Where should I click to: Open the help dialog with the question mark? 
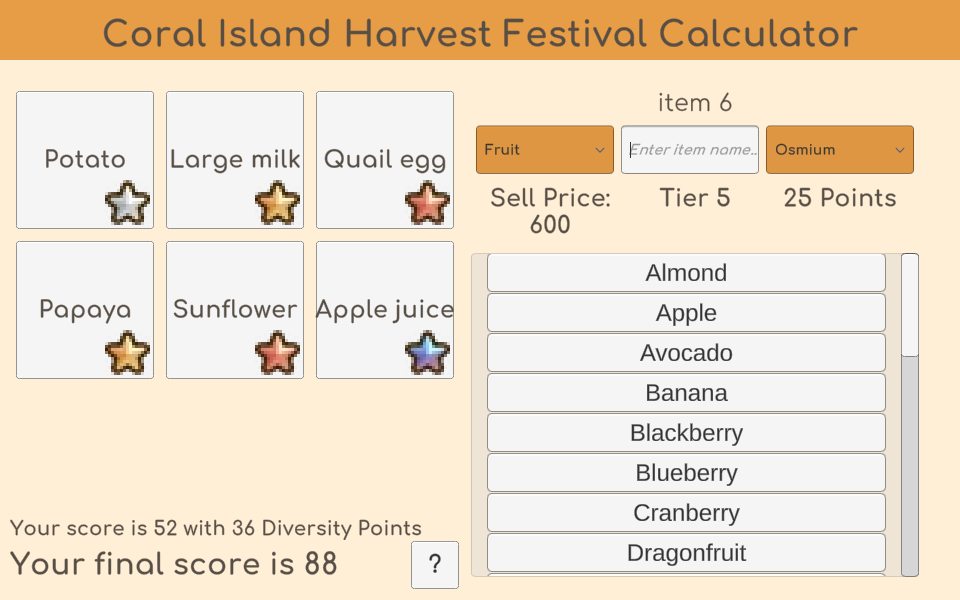pos(434,565)
